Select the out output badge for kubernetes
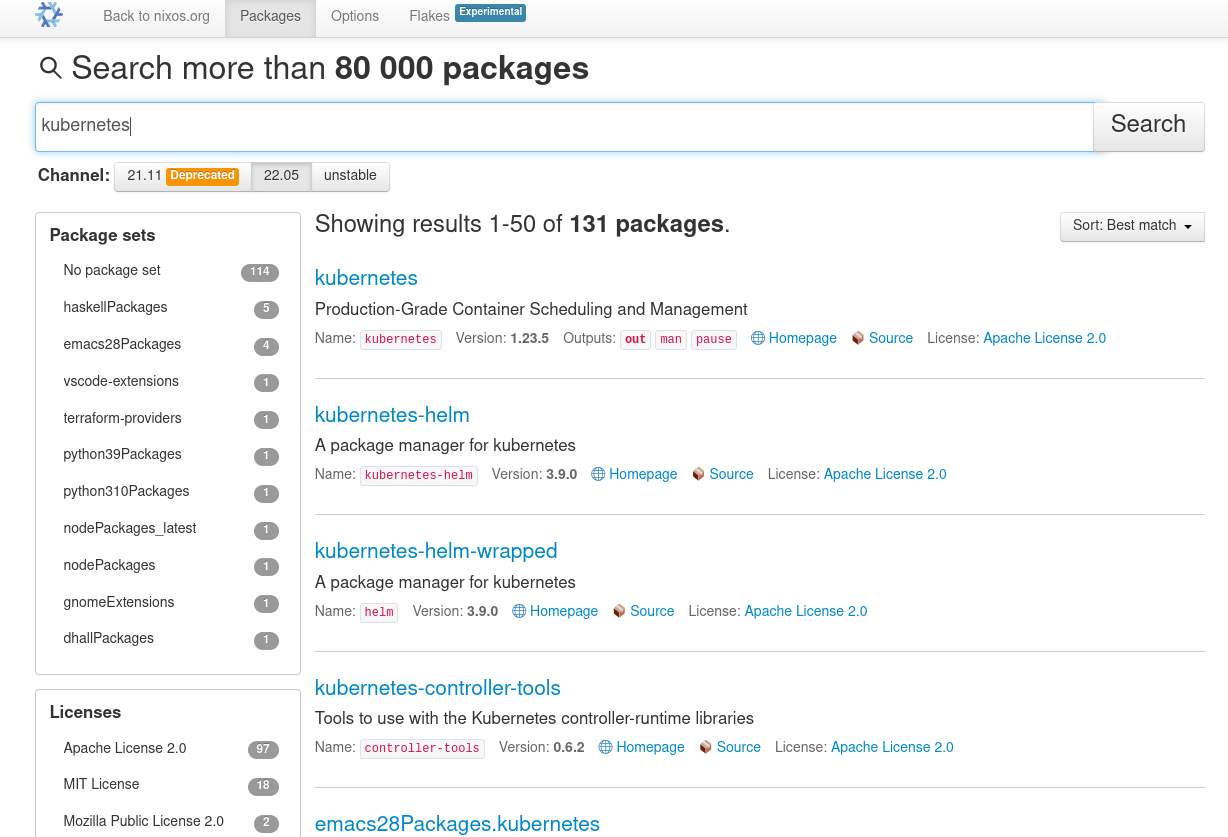 (635, 340)
